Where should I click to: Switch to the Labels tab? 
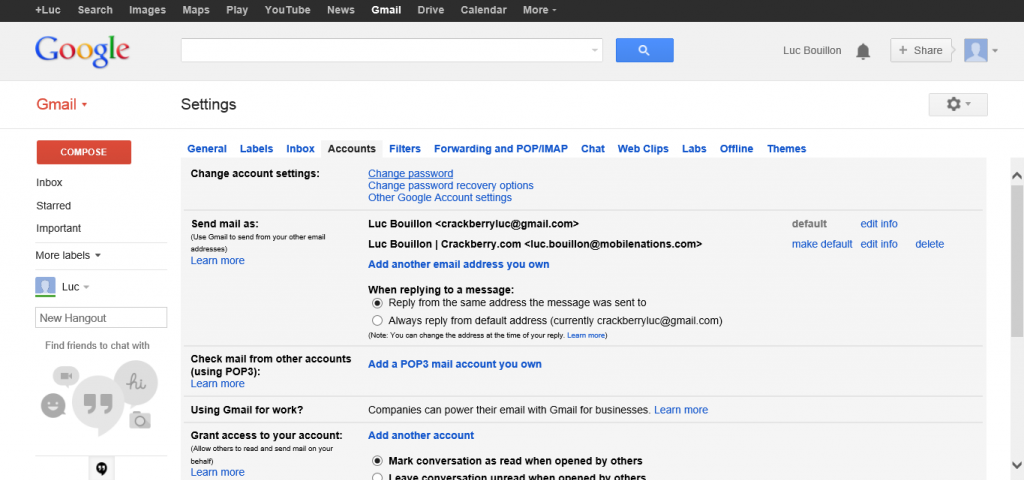(x=256, y=149)
